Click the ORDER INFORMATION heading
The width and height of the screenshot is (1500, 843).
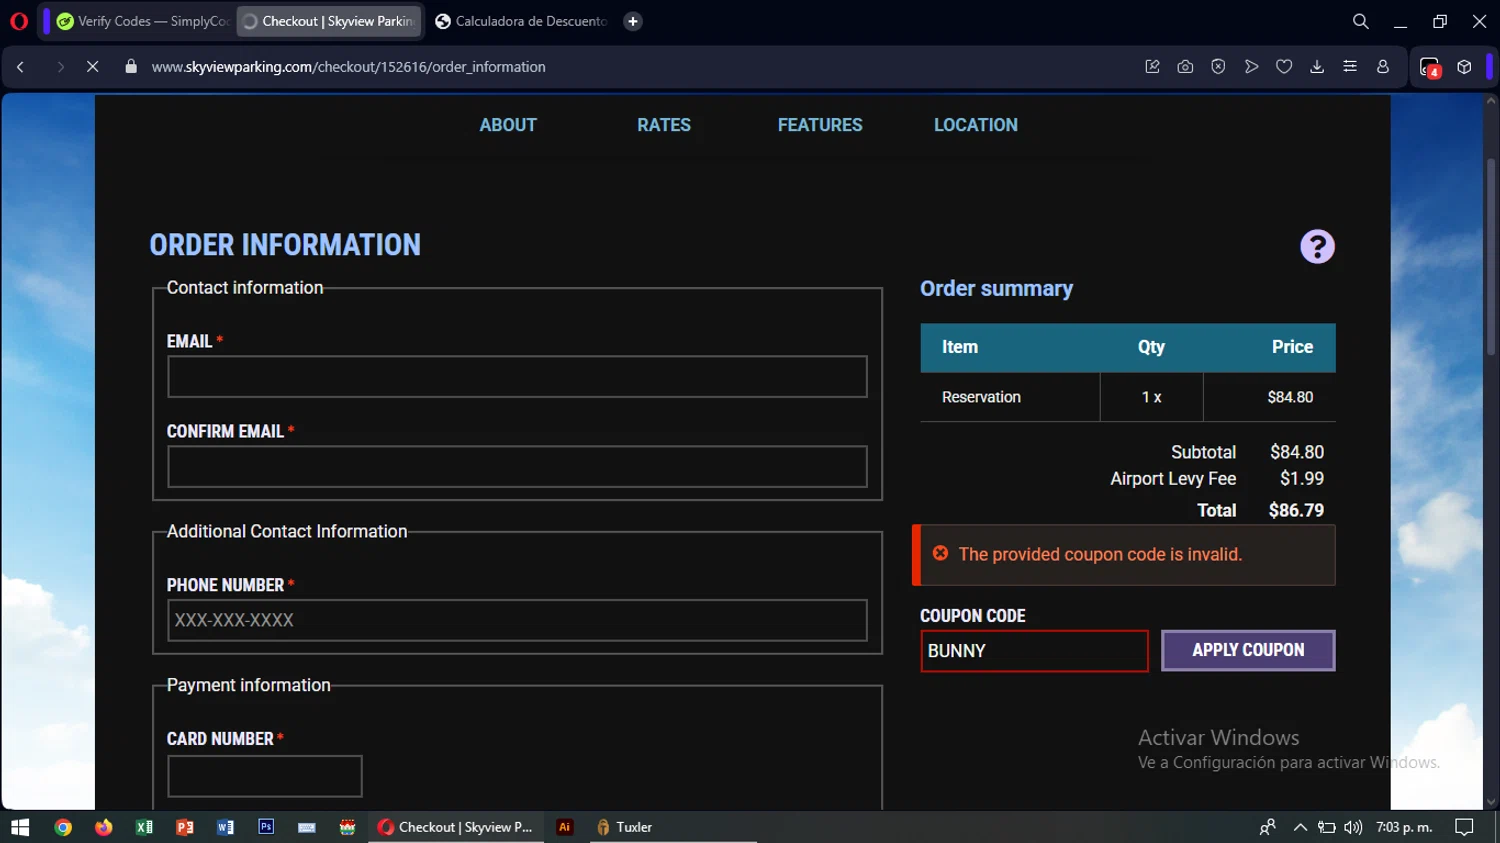click(285, 245)
